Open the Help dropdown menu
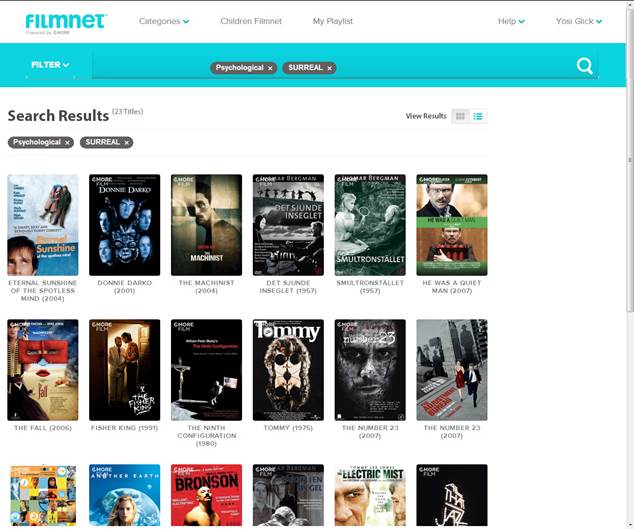 [511, 21]
